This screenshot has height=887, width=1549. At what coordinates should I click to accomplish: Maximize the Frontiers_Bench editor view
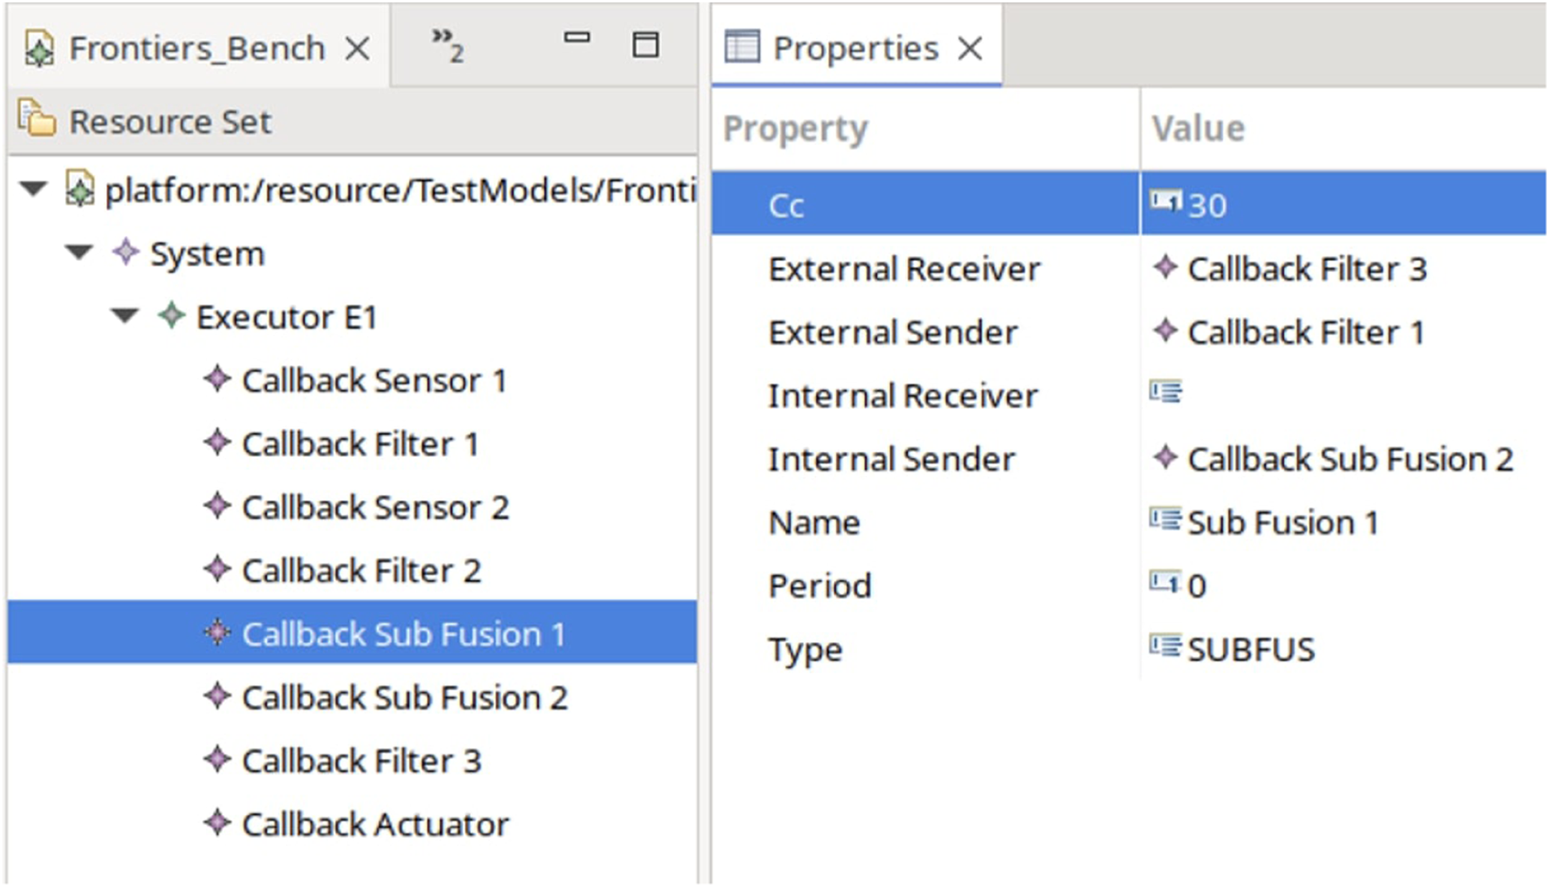point(645,42)
